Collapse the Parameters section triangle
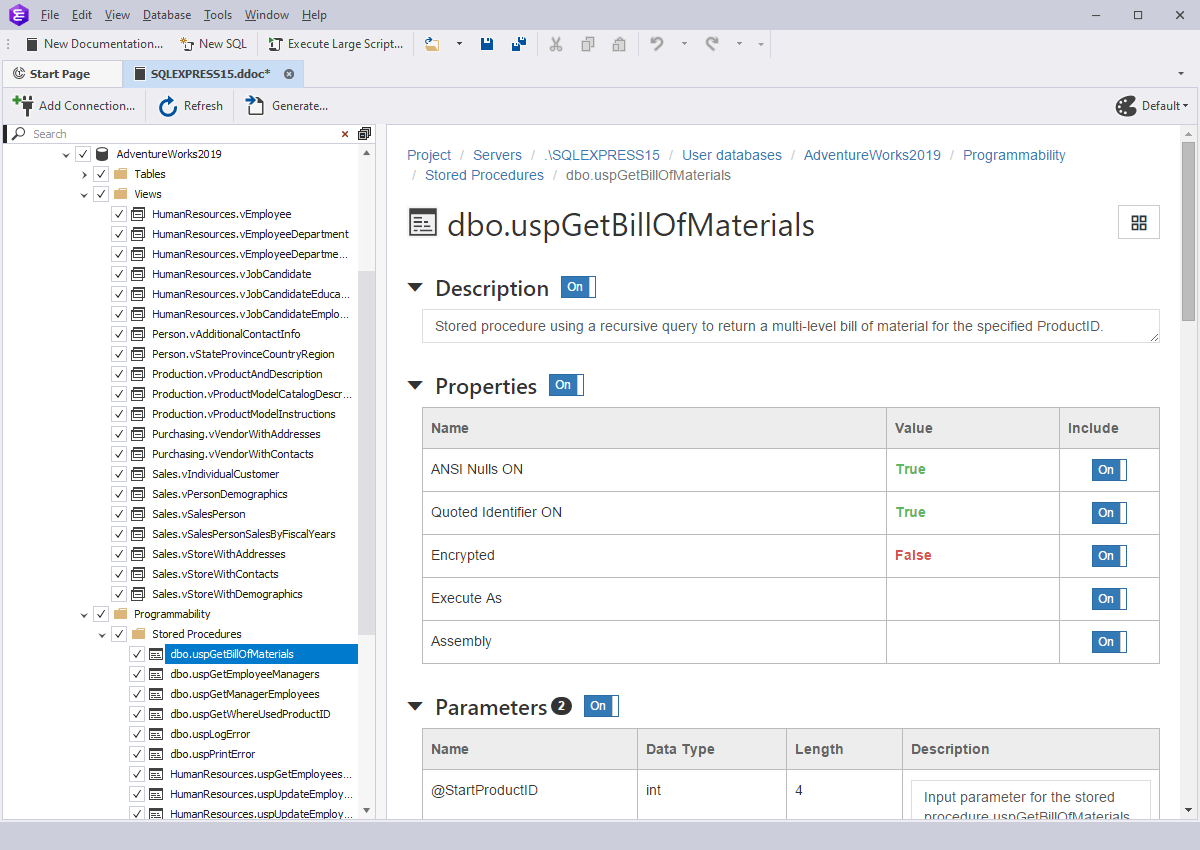Image resolution: width=1200 pixels, height=850 pixels. coord(415,706)
